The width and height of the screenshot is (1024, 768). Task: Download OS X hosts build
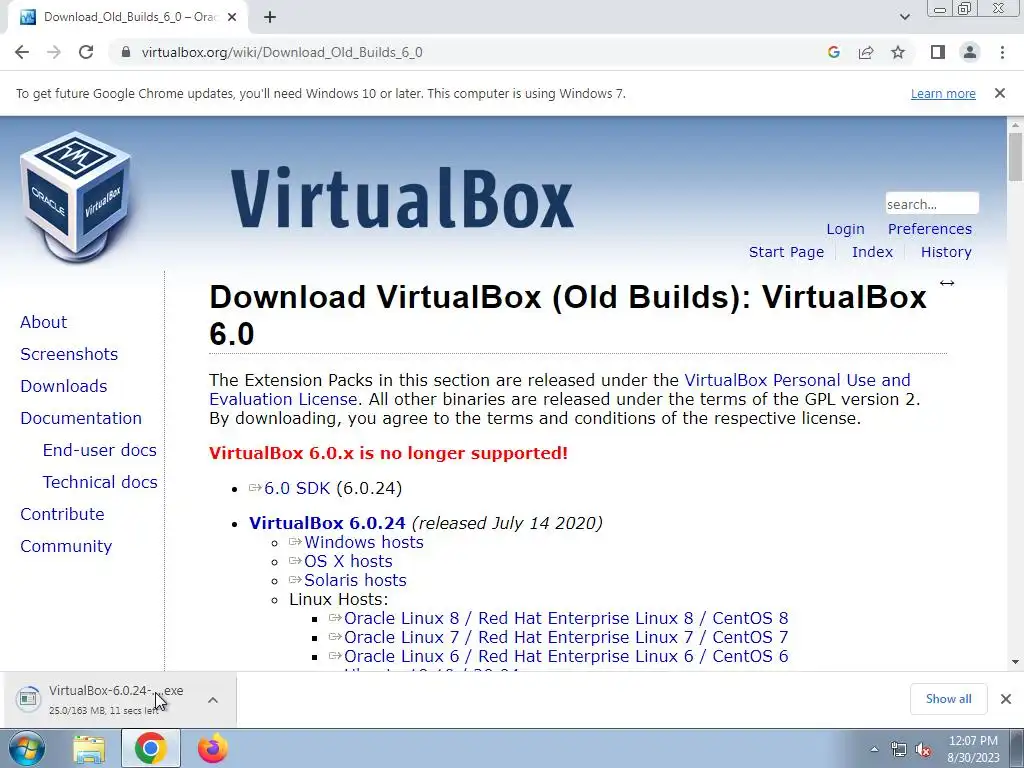pyautogui.click(x=348, y=561)
